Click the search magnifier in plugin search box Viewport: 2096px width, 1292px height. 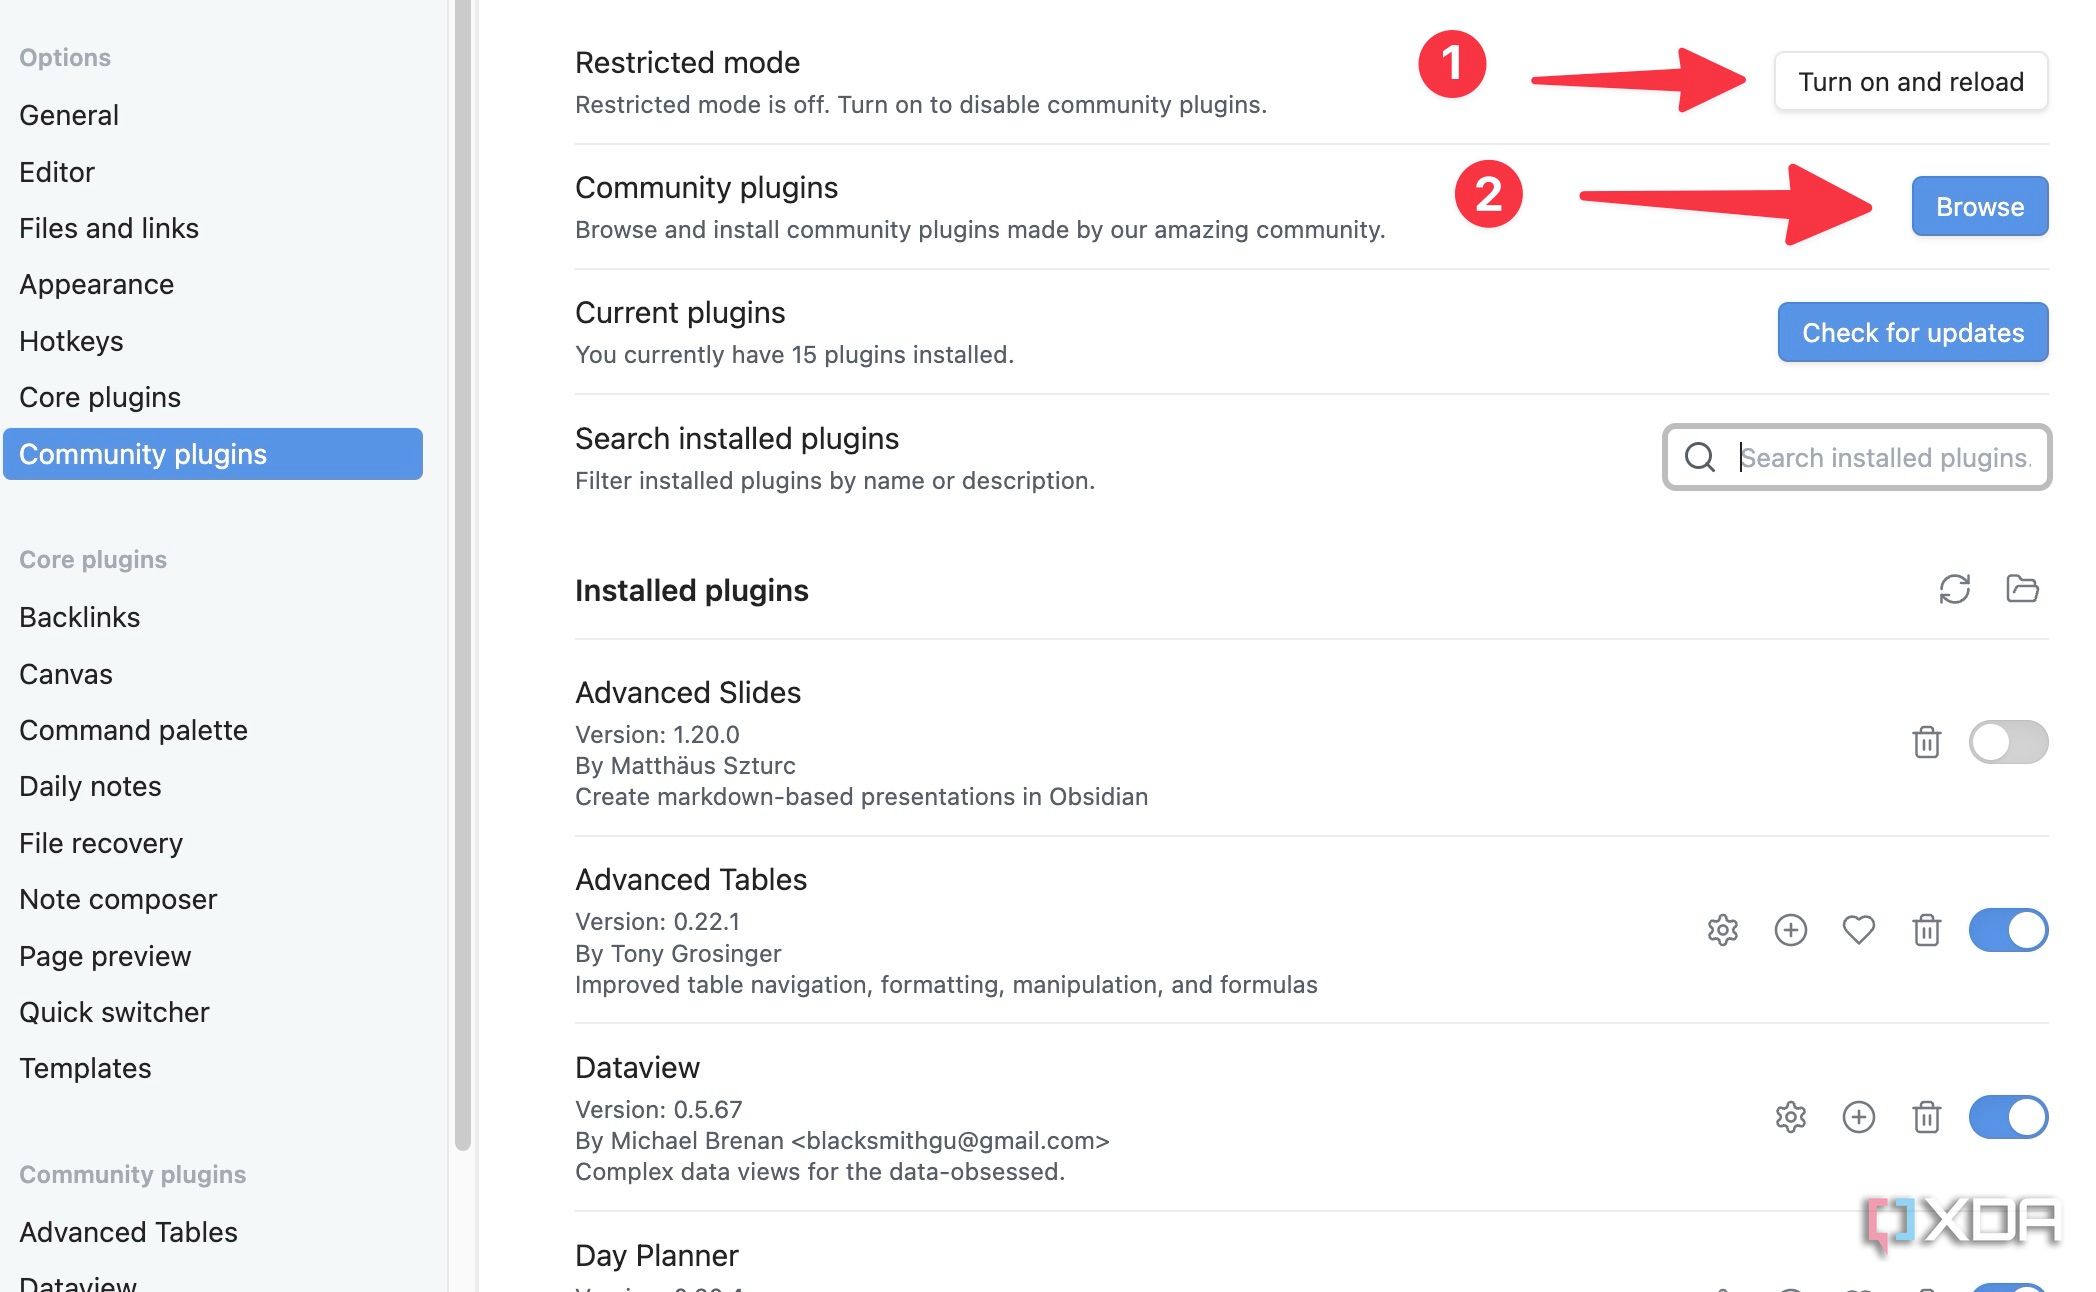1700,458
